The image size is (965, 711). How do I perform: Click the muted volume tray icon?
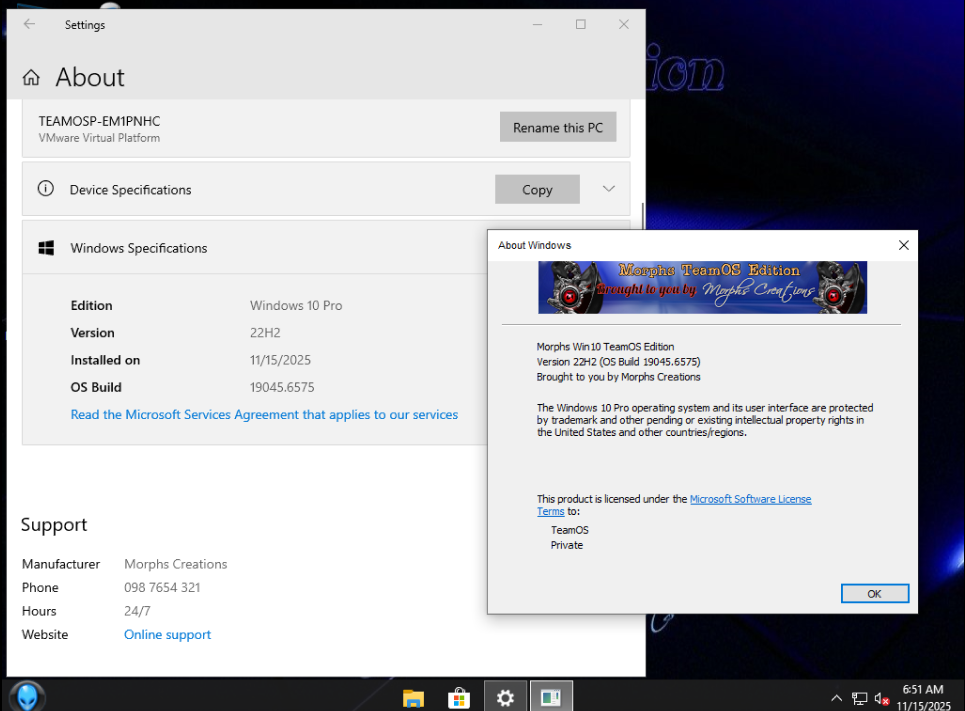(x=882, y=698)
